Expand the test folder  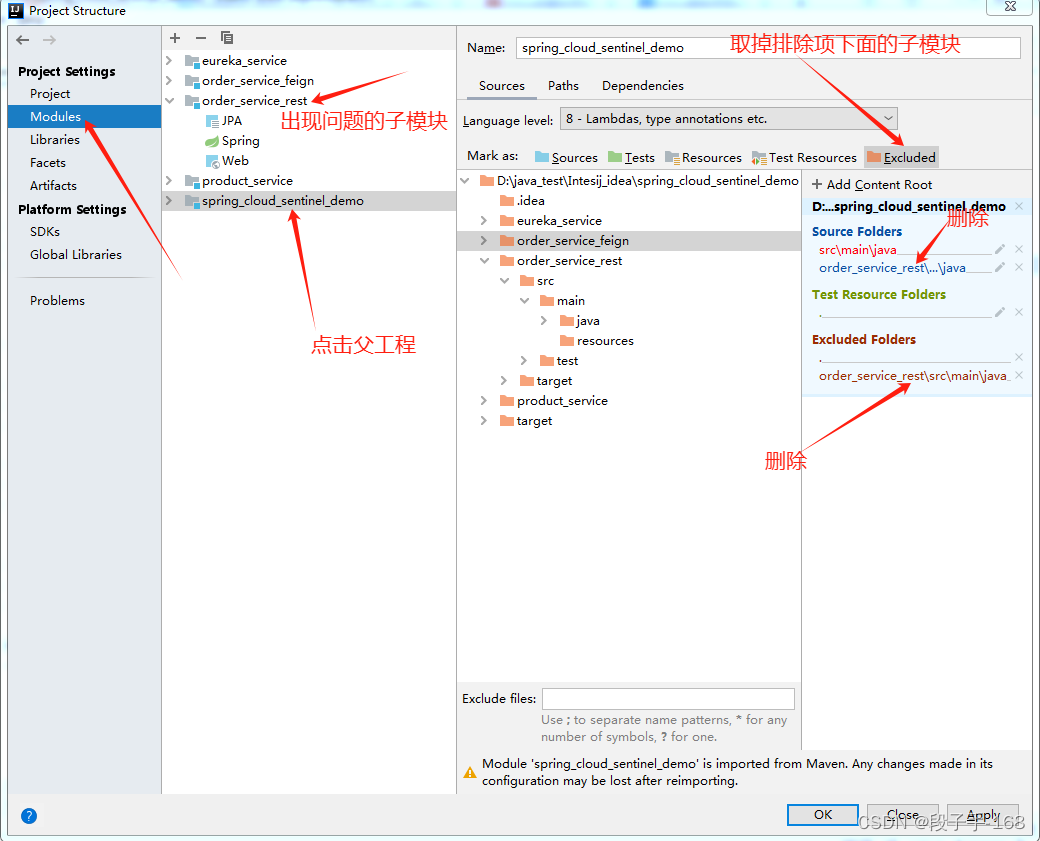524,360
